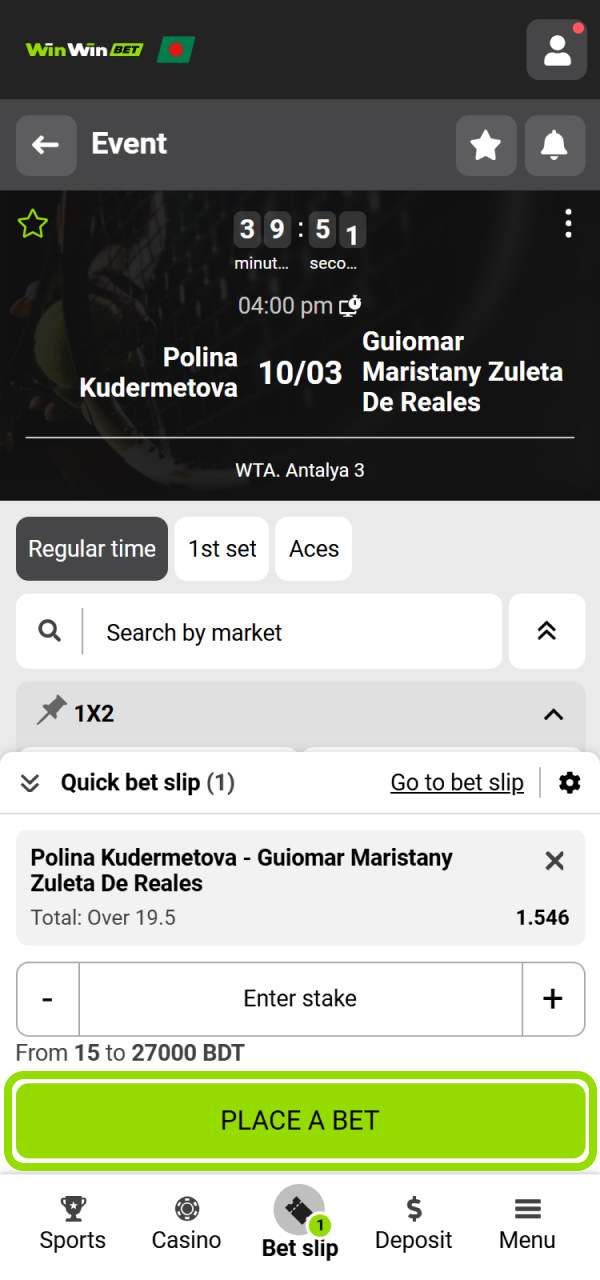This screenshot has height=1280, width=600.
Task: Click the back arrow in Event header
Action: pos(46,144)
